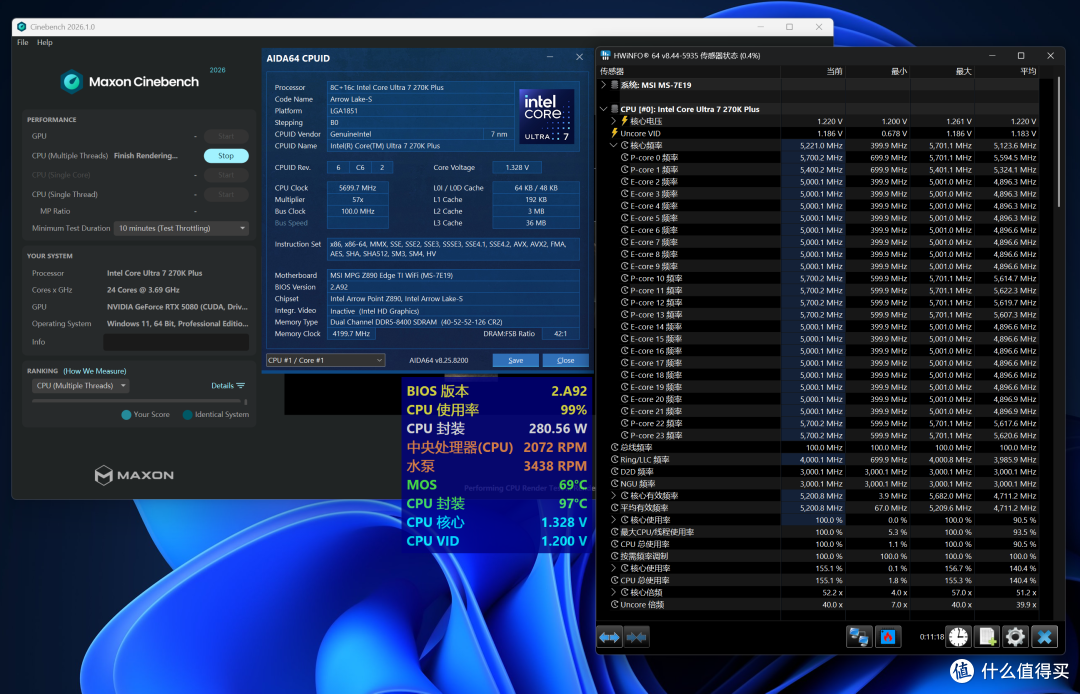Click the lightning icon beside Uncore VID
The height and width of the screenshot is (694, 1080).
click(614, 133)
